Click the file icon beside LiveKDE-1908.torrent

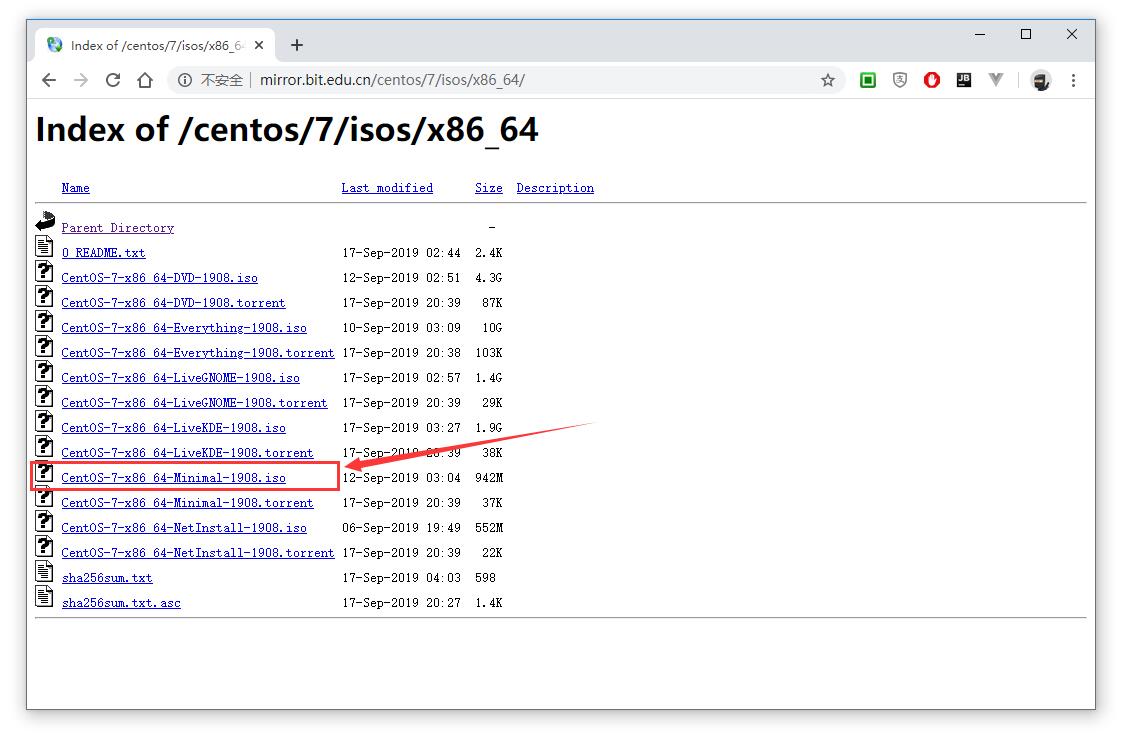pyautogui.click(x=44, y=446)
